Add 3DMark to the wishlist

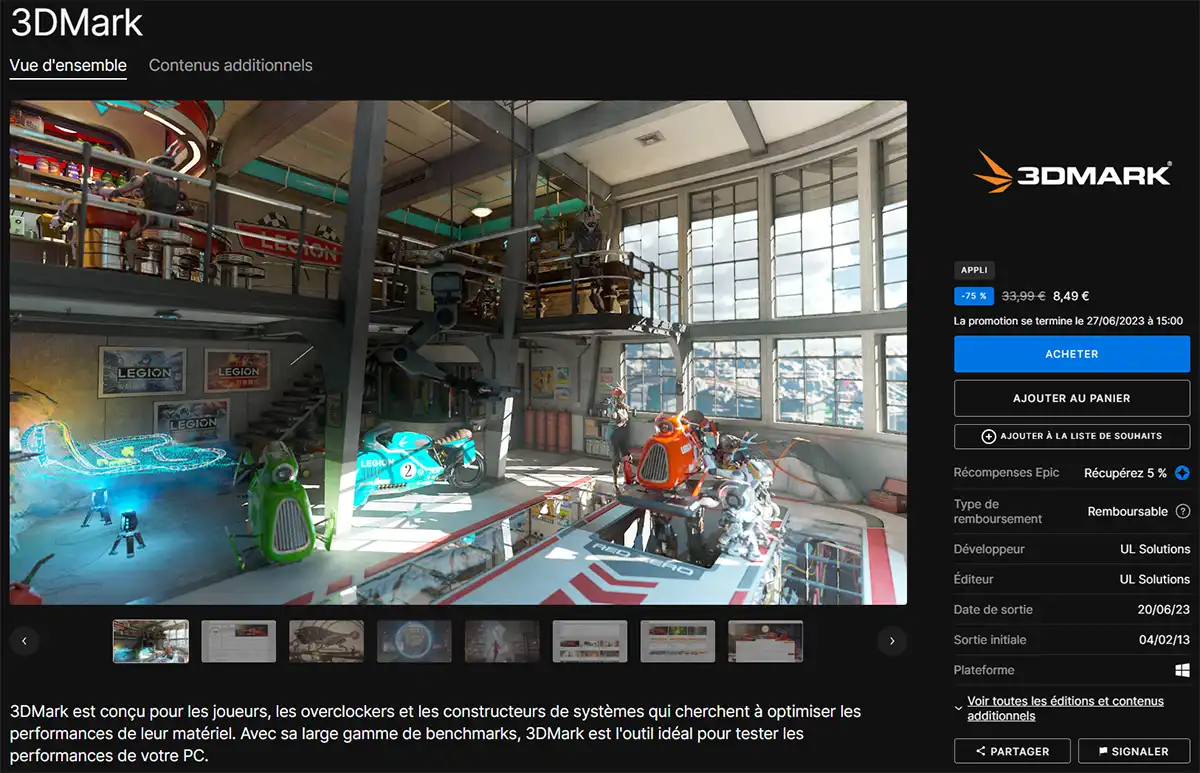tap(1071, 437)
